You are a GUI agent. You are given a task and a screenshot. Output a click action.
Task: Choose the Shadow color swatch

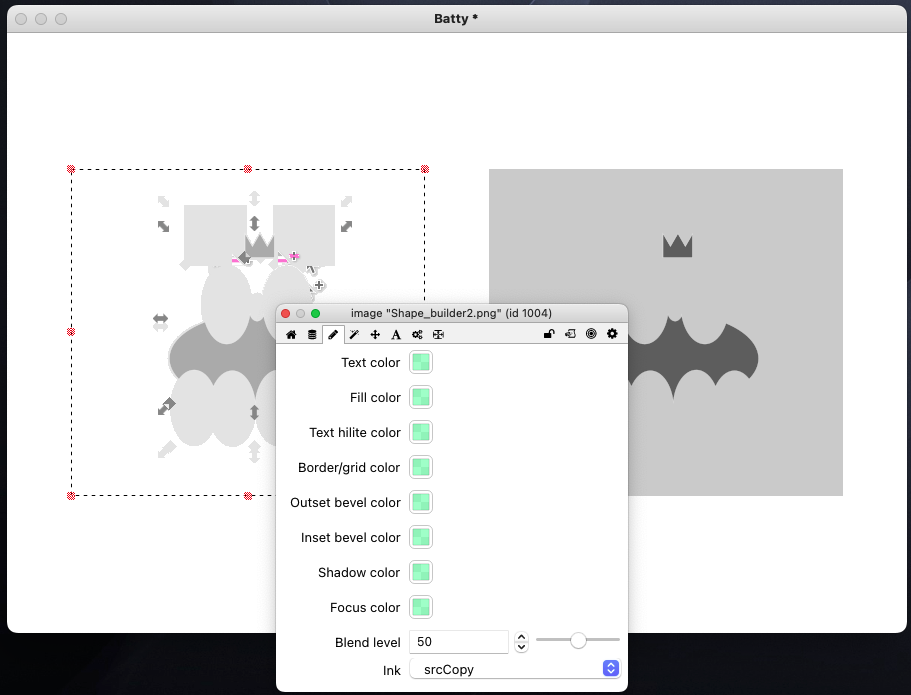(x=421, y=573)
